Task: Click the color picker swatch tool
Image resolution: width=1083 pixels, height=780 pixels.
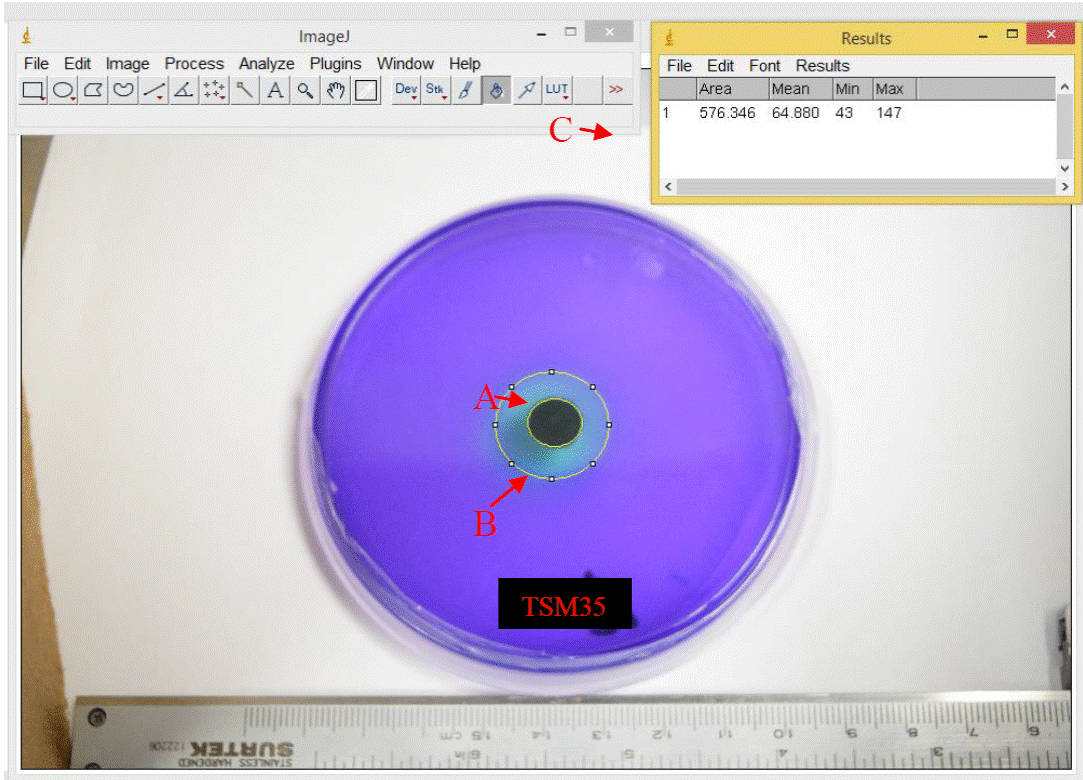Action: pyautogui.click(x=366, y=90)
